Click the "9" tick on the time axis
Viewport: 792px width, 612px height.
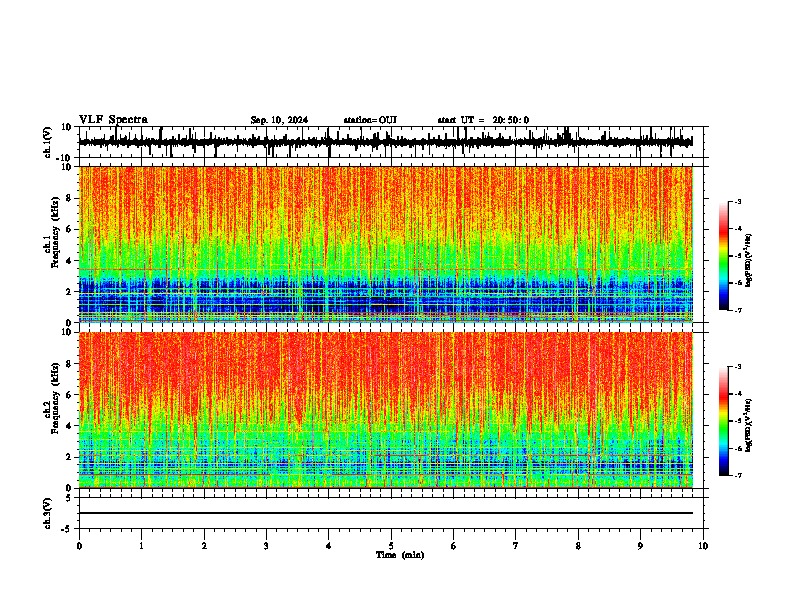pos(640,546)
